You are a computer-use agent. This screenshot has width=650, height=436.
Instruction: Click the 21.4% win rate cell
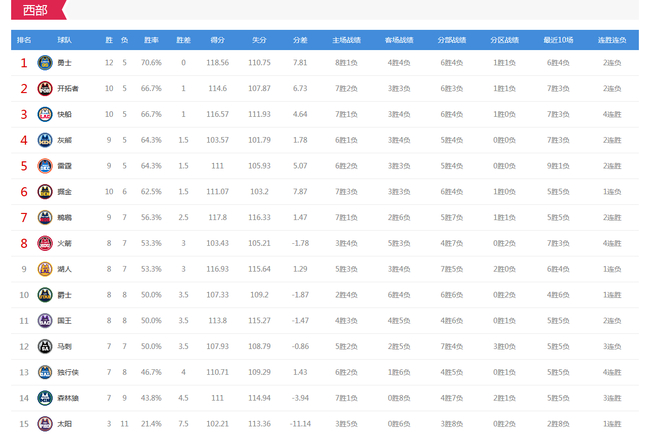(x=151, y=424)
